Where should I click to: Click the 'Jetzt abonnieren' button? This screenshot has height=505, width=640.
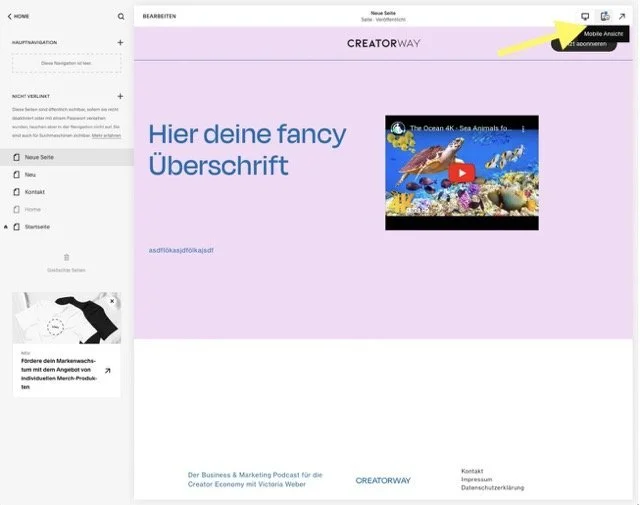(584, 44)
